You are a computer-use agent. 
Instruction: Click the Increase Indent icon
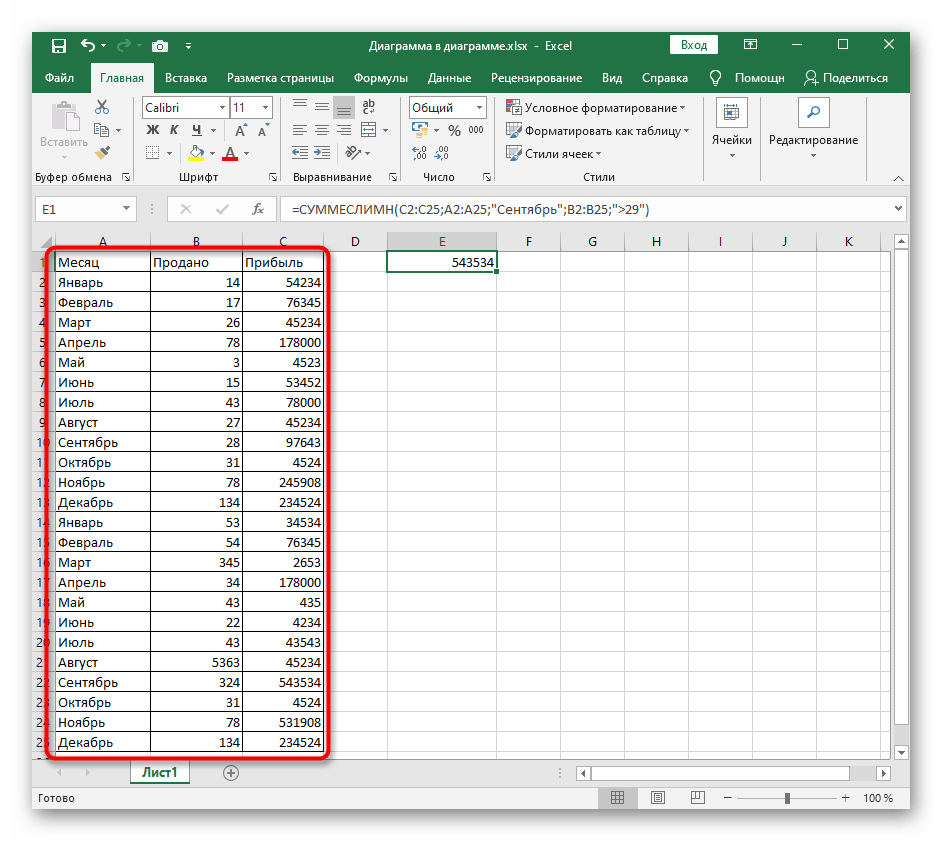[322, 153]
